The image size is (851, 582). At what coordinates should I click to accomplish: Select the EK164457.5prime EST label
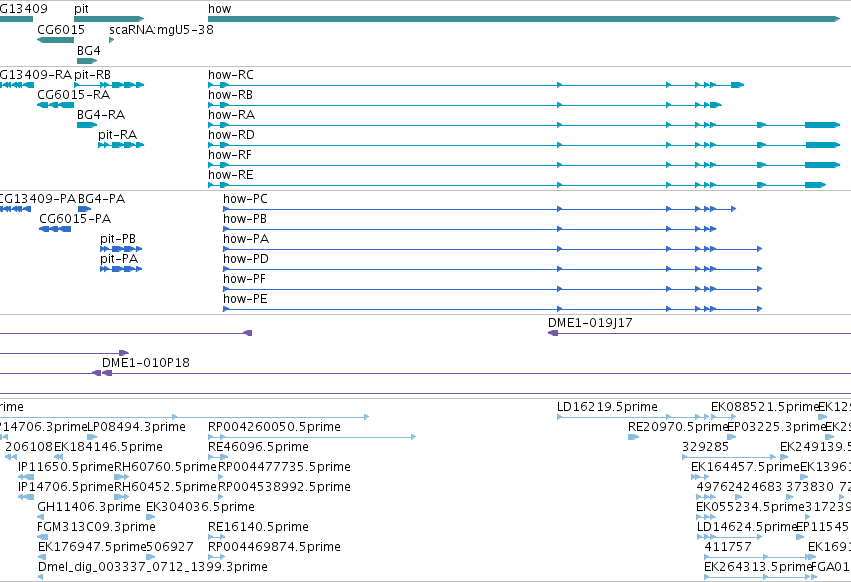pos(745,467)
